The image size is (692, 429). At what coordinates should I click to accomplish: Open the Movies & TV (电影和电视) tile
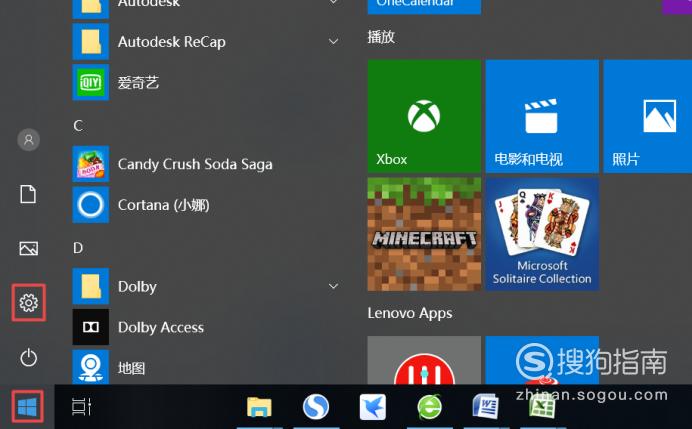click(x=542, y=116)
